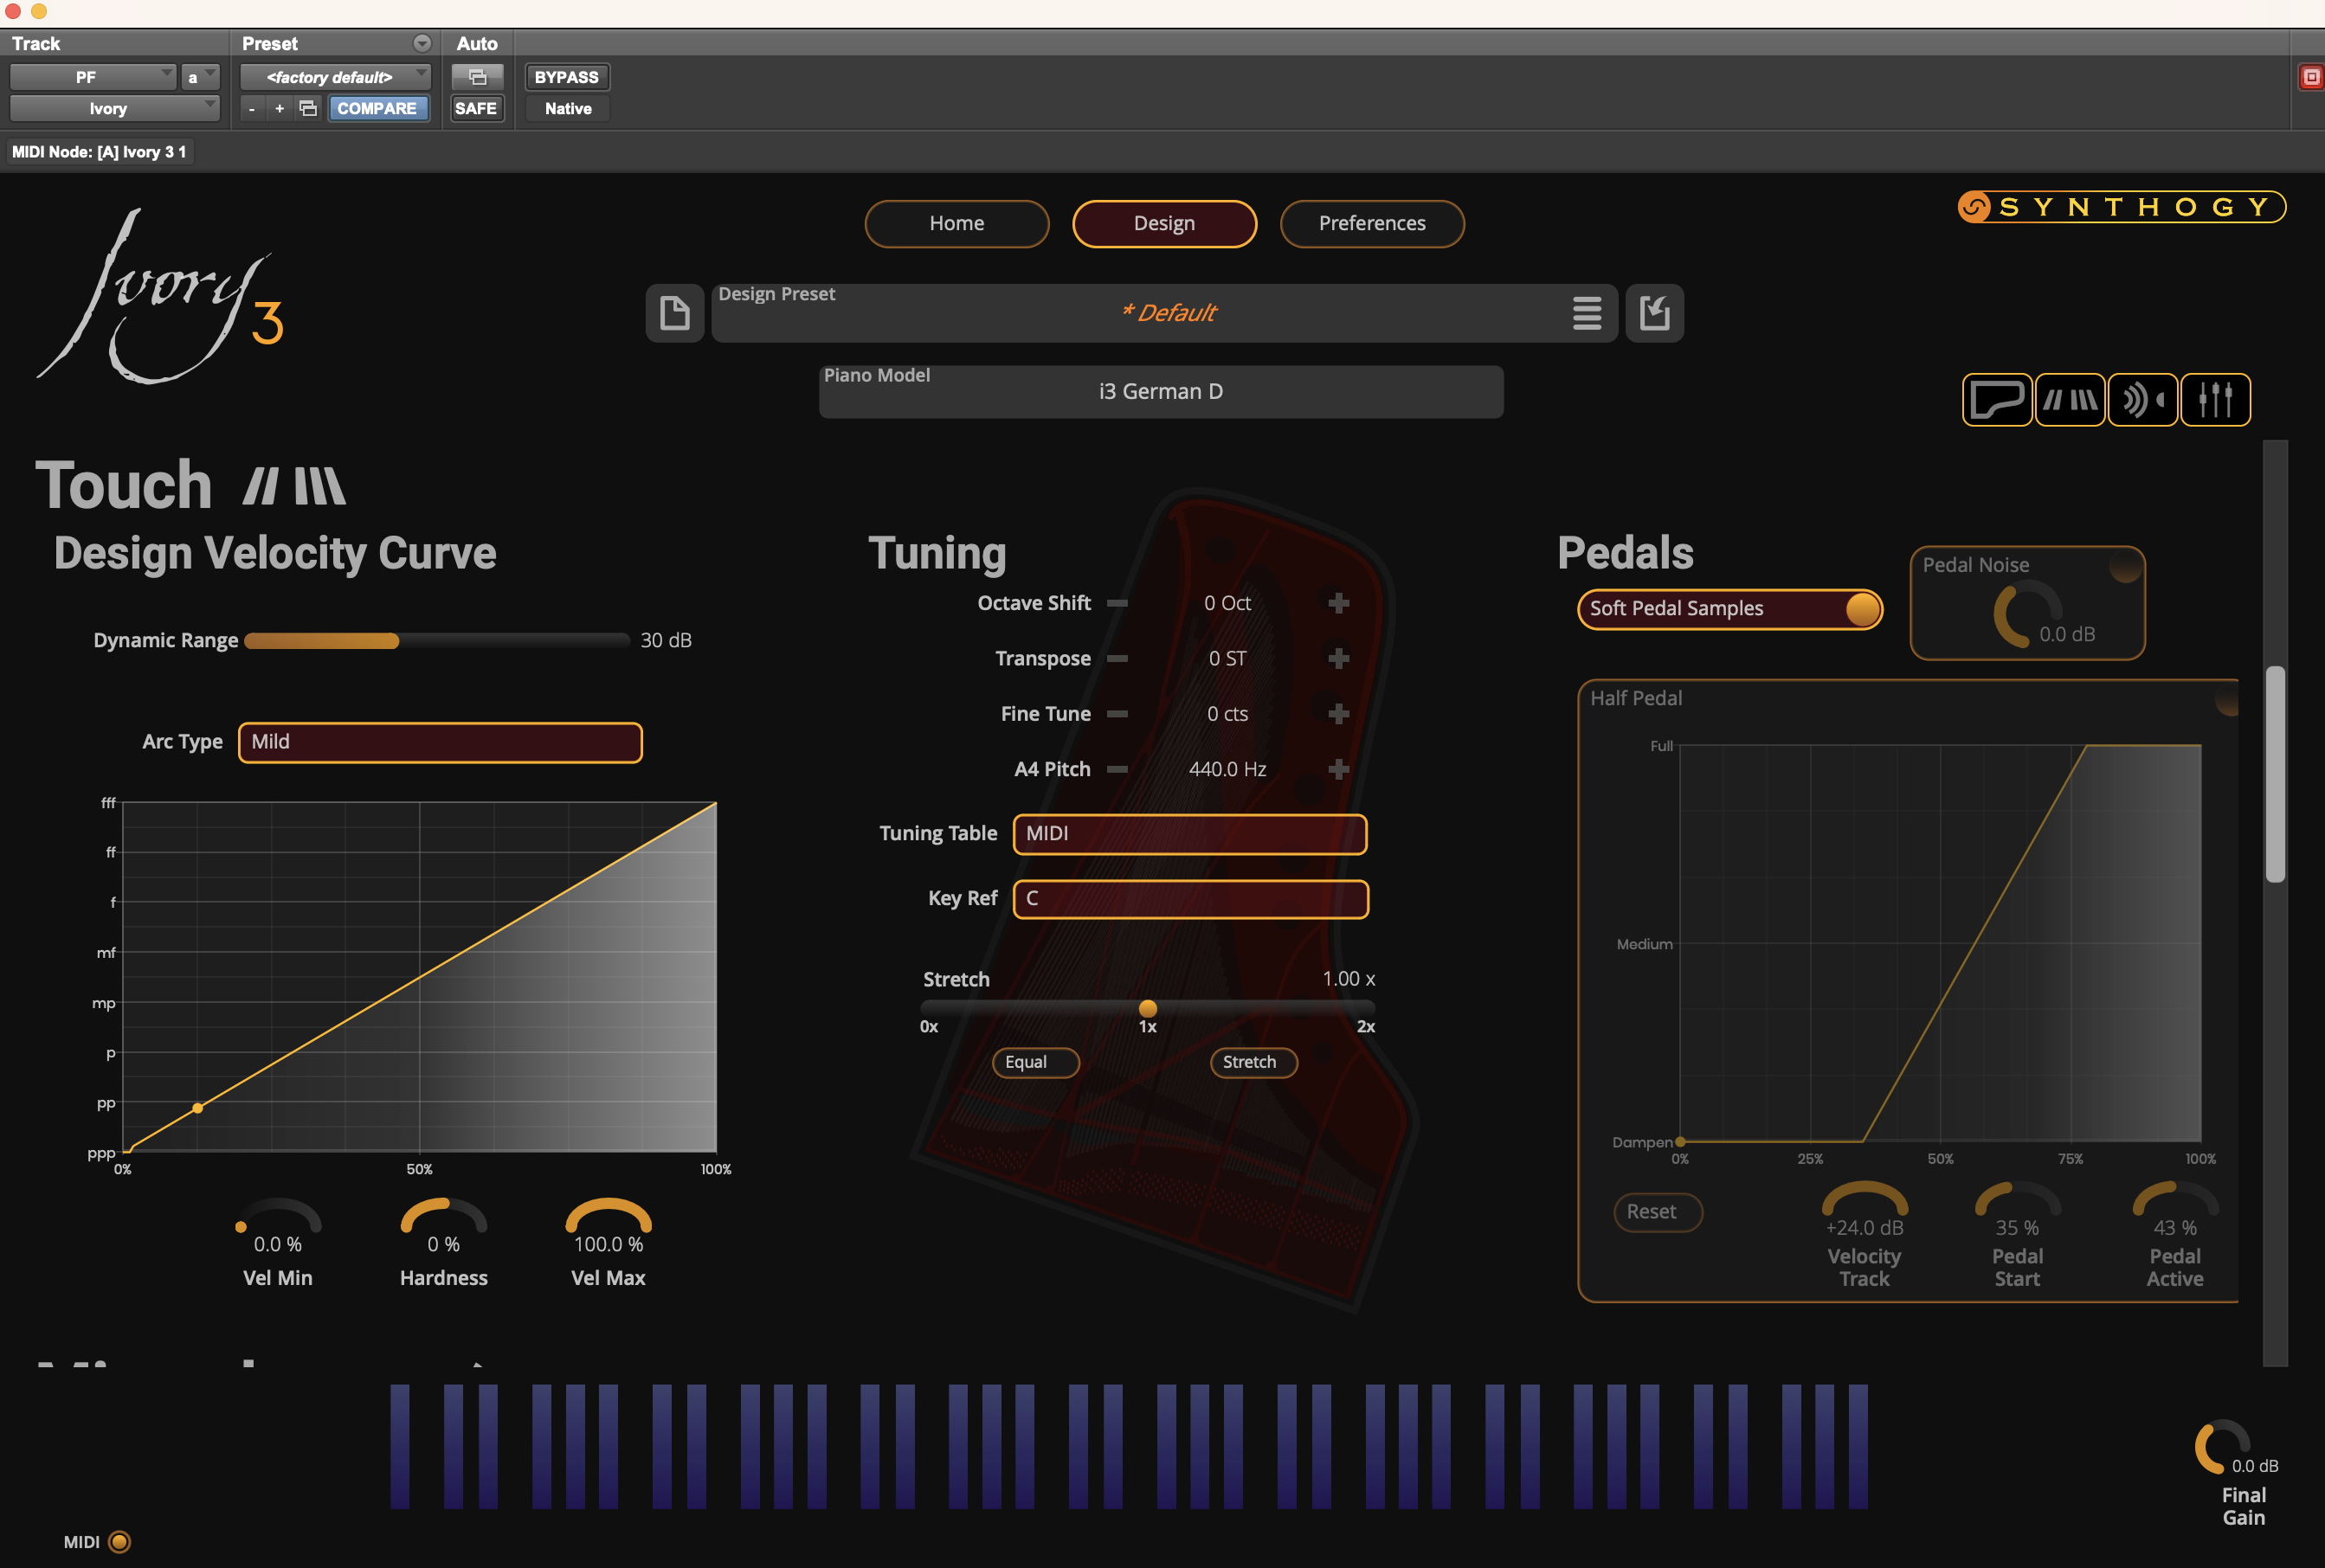This screenshot has height=1568, width=2325.
Task: Click the Reset button in Half Pedal
Action: tap(1658, 1212)
